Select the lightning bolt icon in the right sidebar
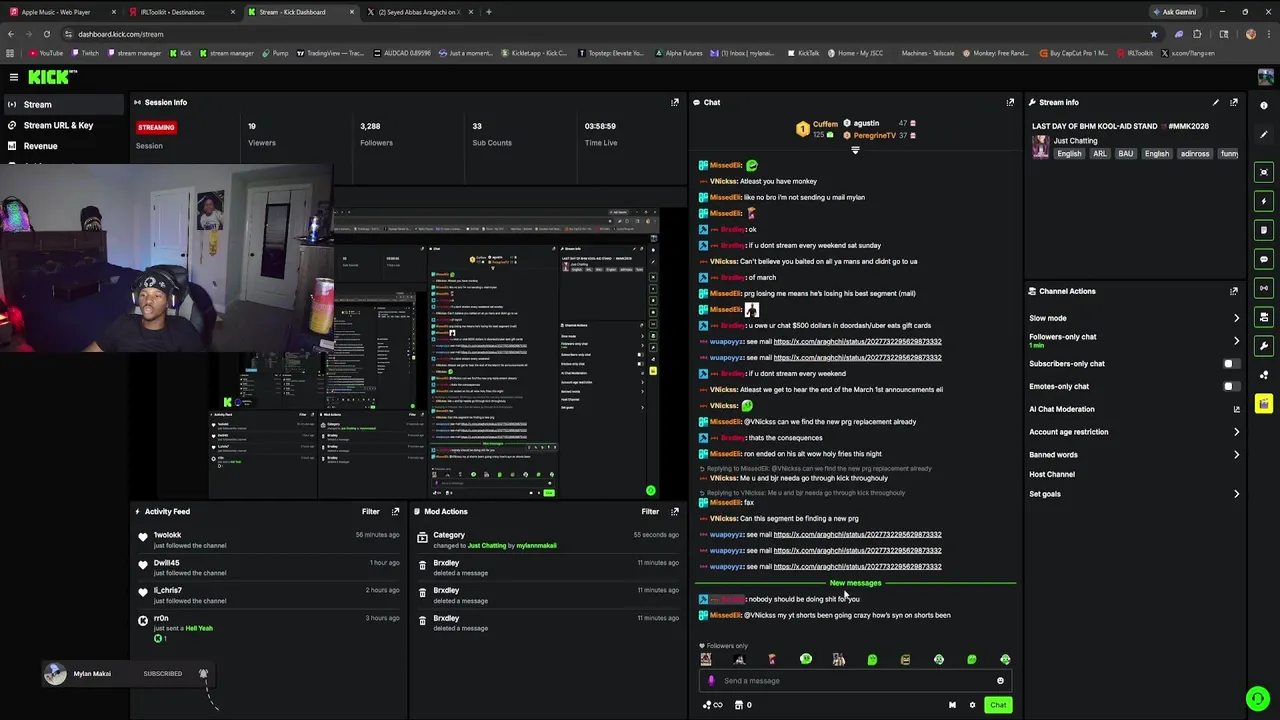The image size is (1280, 720). 1264,201
